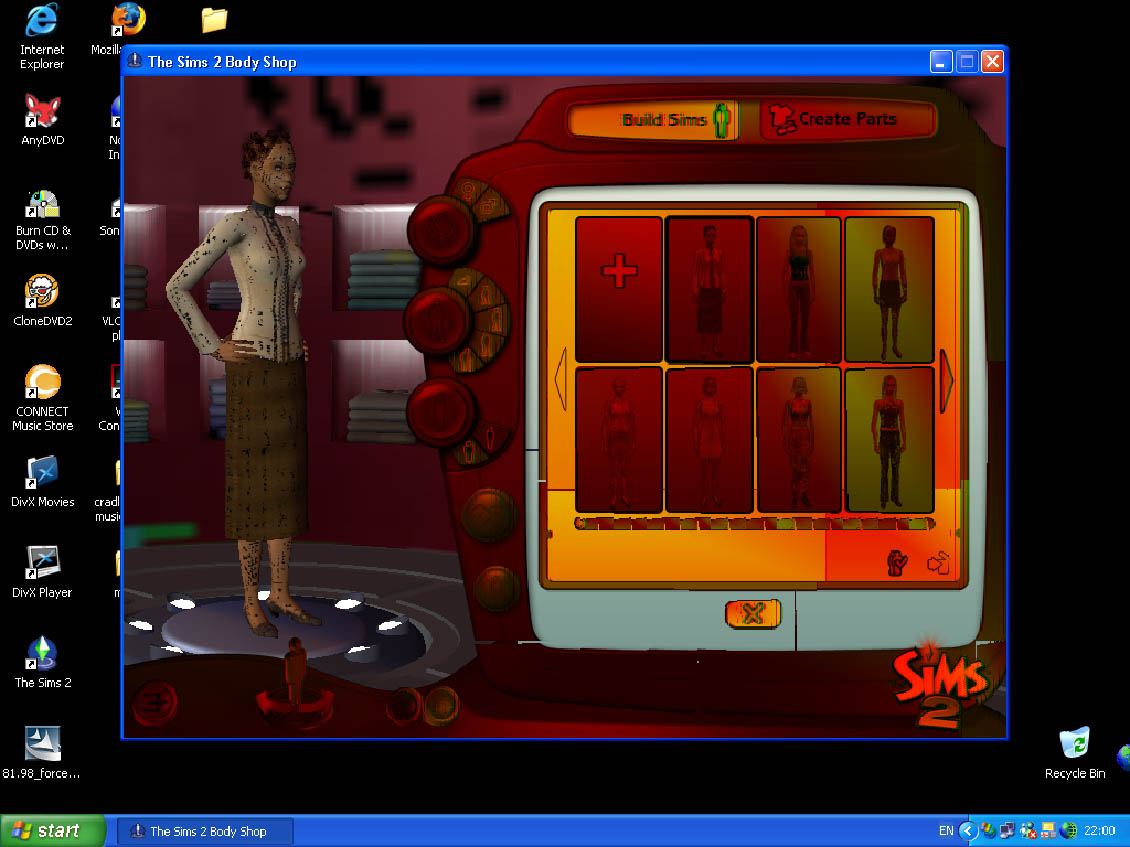
Task: Click the catalog page scrollbar strip
Action: click(754, 523)
